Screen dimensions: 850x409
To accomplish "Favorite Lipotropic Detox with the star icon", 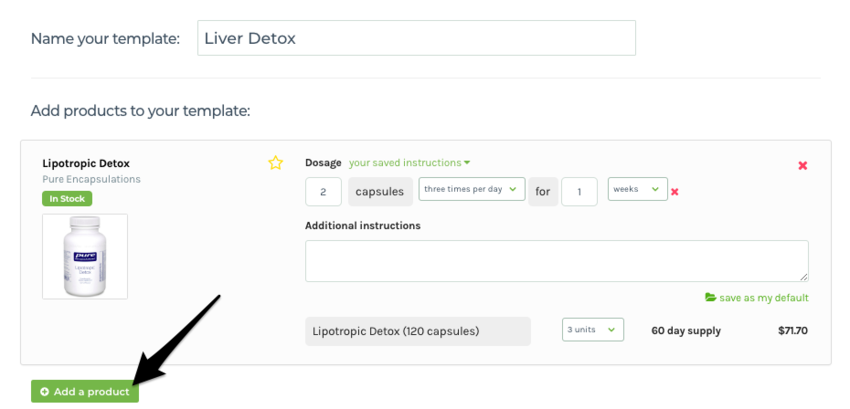I will (276, 163).
